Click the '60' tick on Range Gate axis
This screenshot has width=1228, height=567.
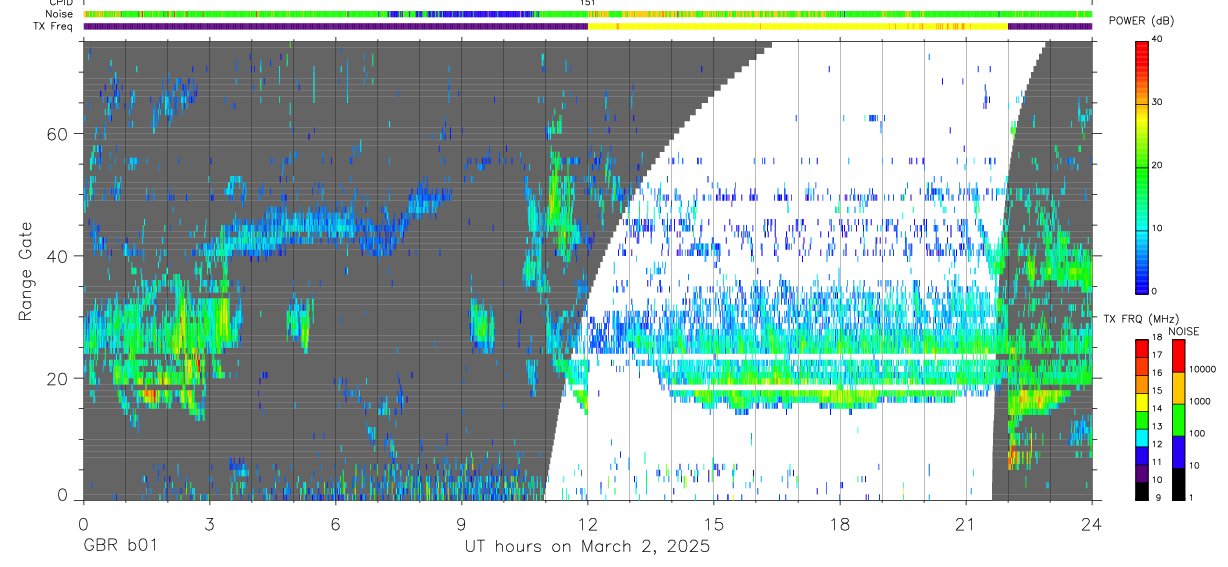pos(58,134)
